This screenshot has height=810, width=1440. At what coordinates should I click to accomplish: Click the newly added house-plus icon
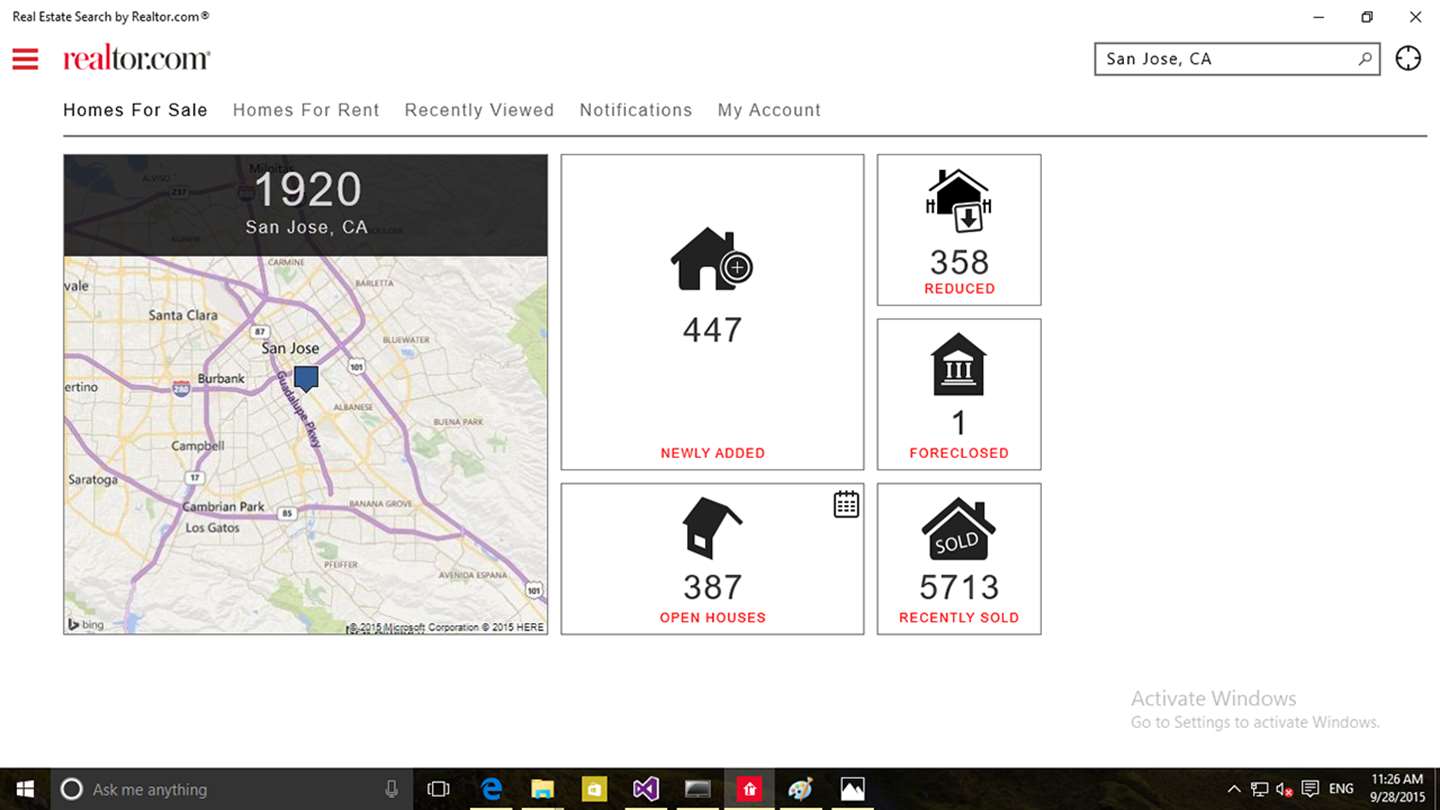coord(711,259)
